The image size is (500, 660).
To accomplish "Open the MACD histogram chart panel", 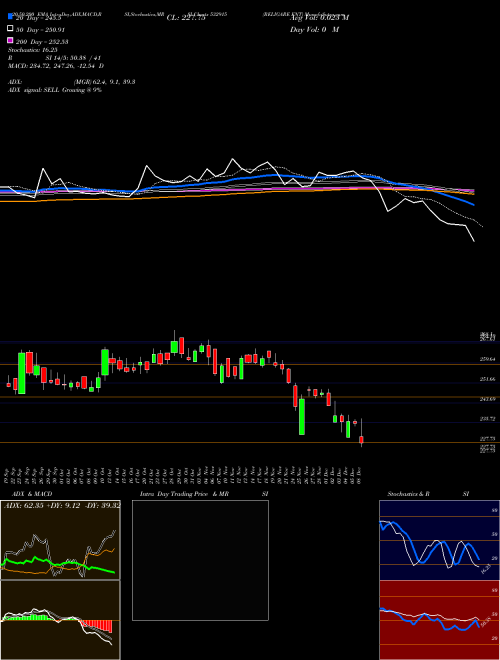I will (60, 620).
